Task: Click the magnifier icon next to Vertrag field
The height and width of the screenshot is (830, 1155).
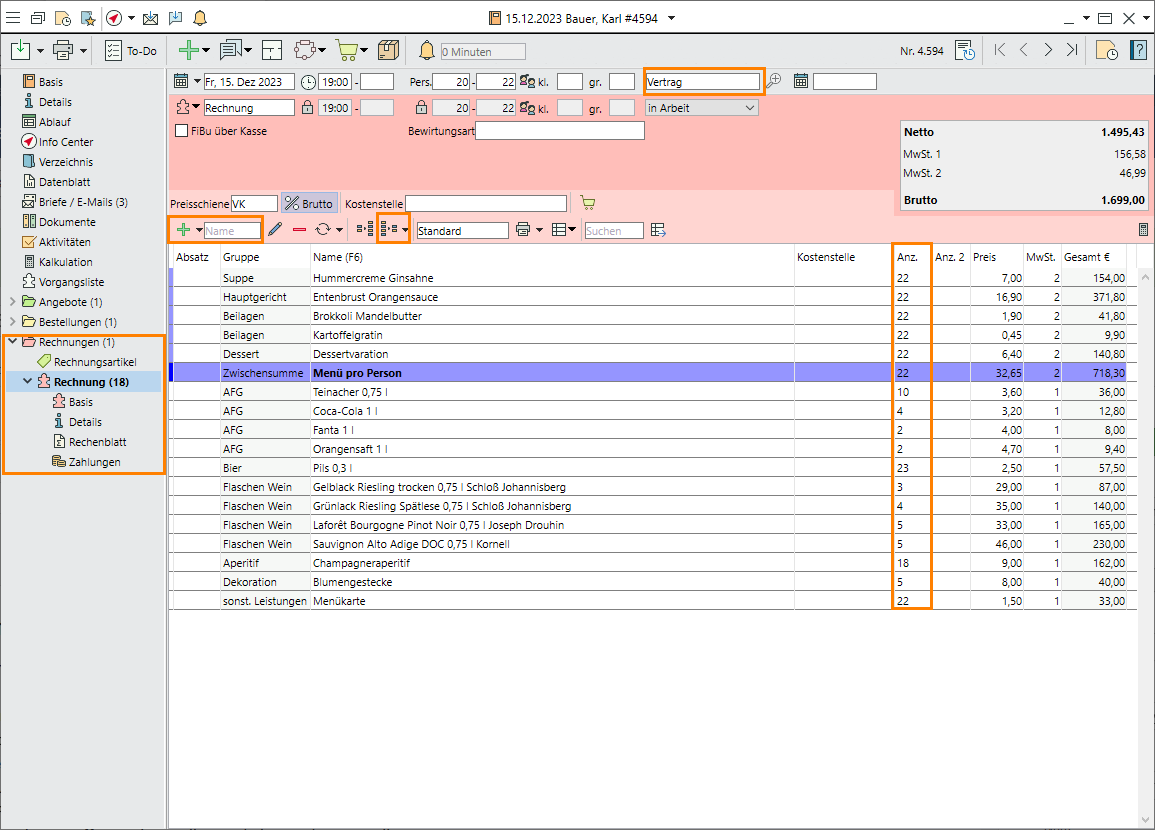Action: coord(773,81)
